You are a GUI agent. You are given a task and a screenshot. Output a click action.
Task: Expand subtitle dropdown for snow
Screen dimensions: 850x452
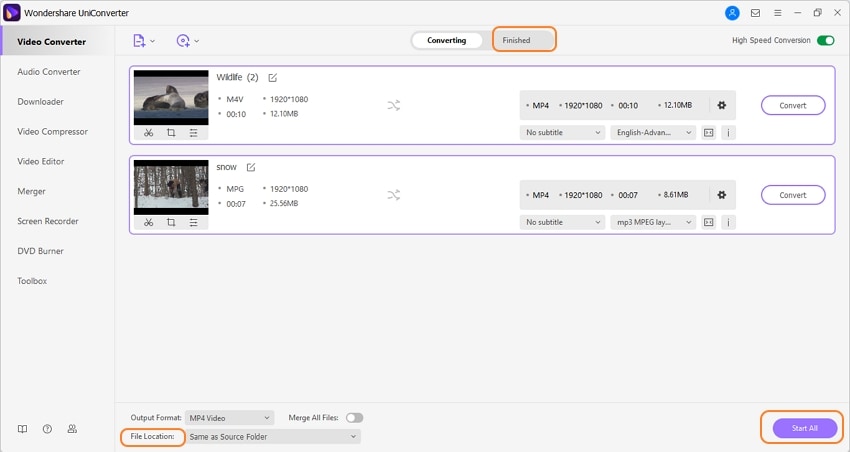tap(562, 222)
